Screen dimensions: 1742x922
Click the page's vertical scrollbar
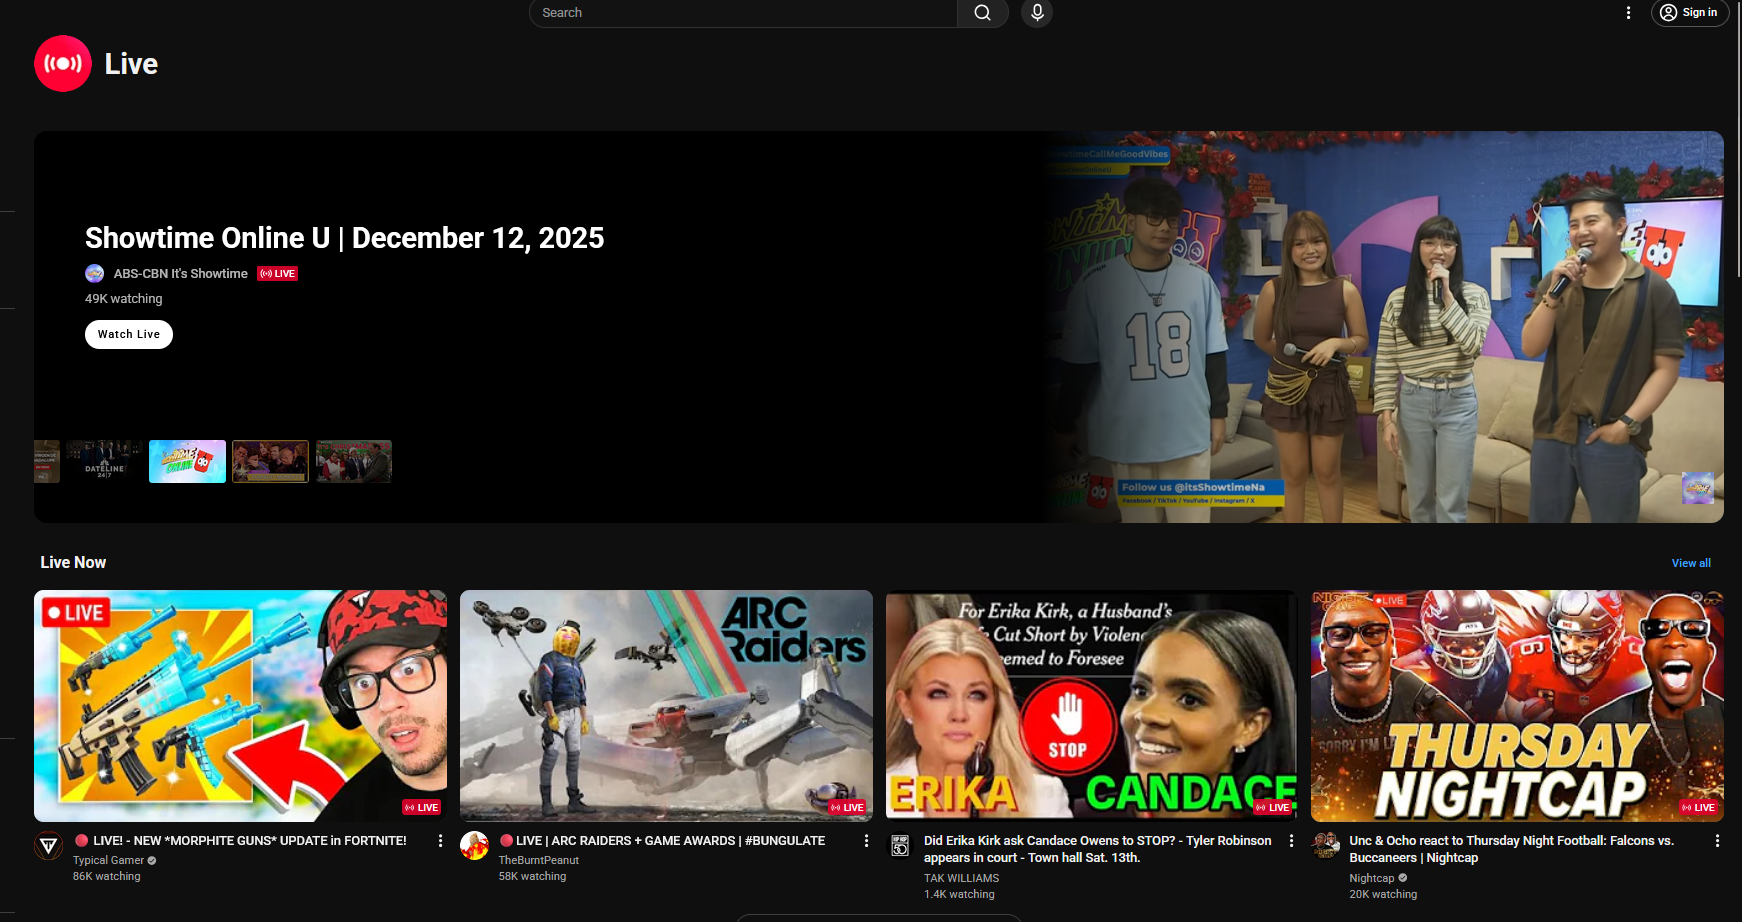pyautogui.click(x=1738, y=140)
